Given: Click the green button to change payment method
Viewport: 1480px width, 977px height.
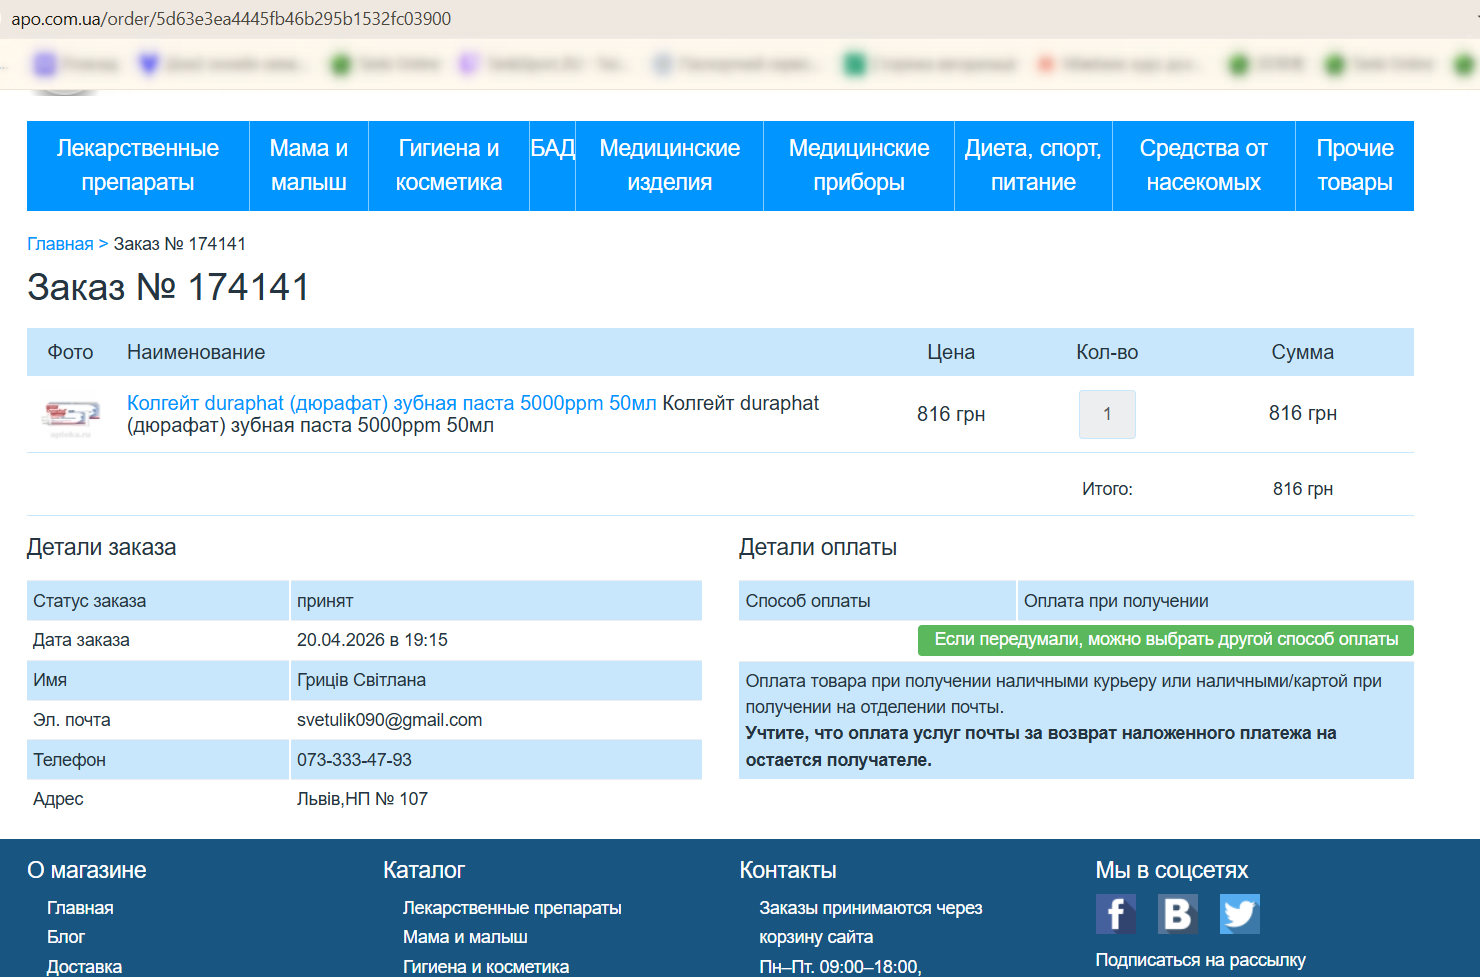Looking at the screenshot, I should click(x=1166, y=640).
